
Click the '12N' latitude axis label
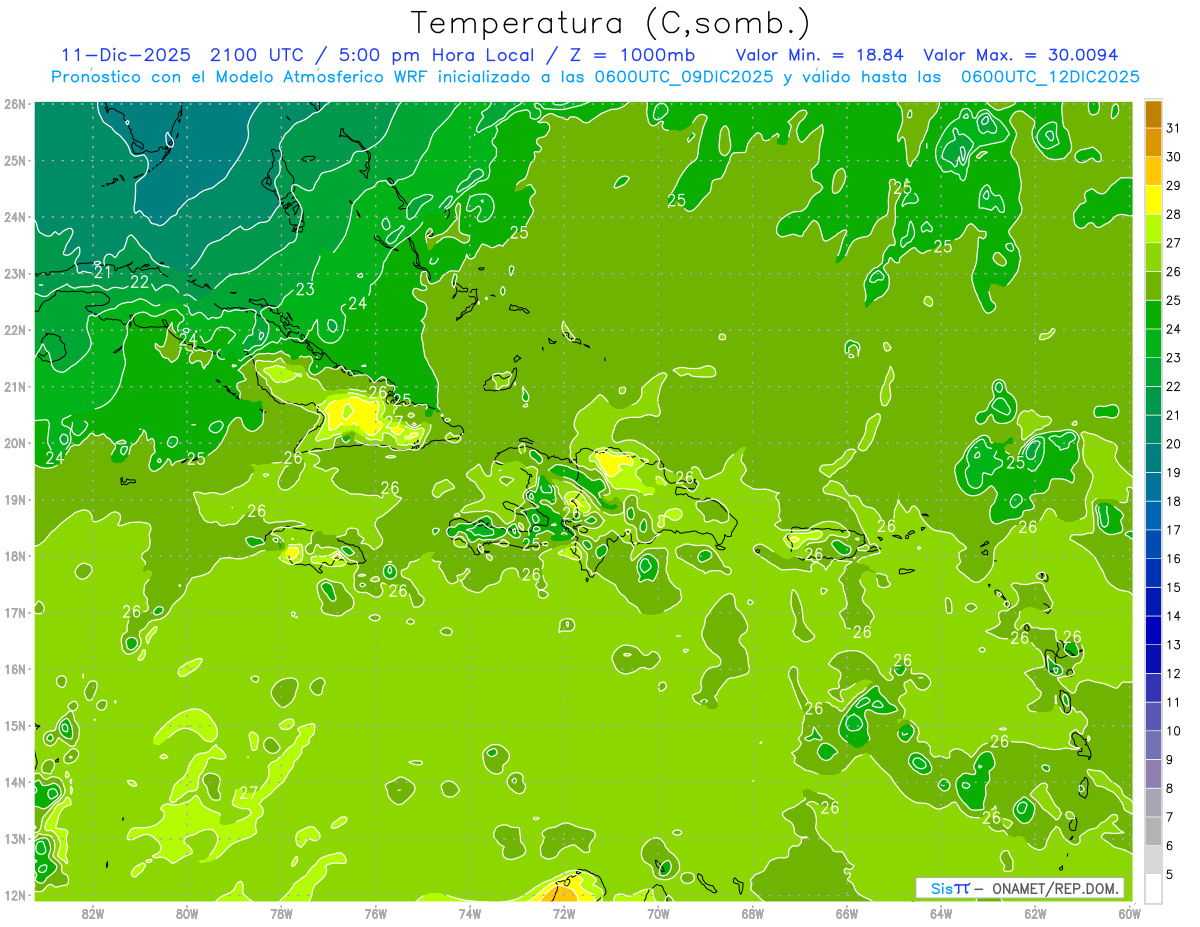pyautogui.click(x=14, y=895)
